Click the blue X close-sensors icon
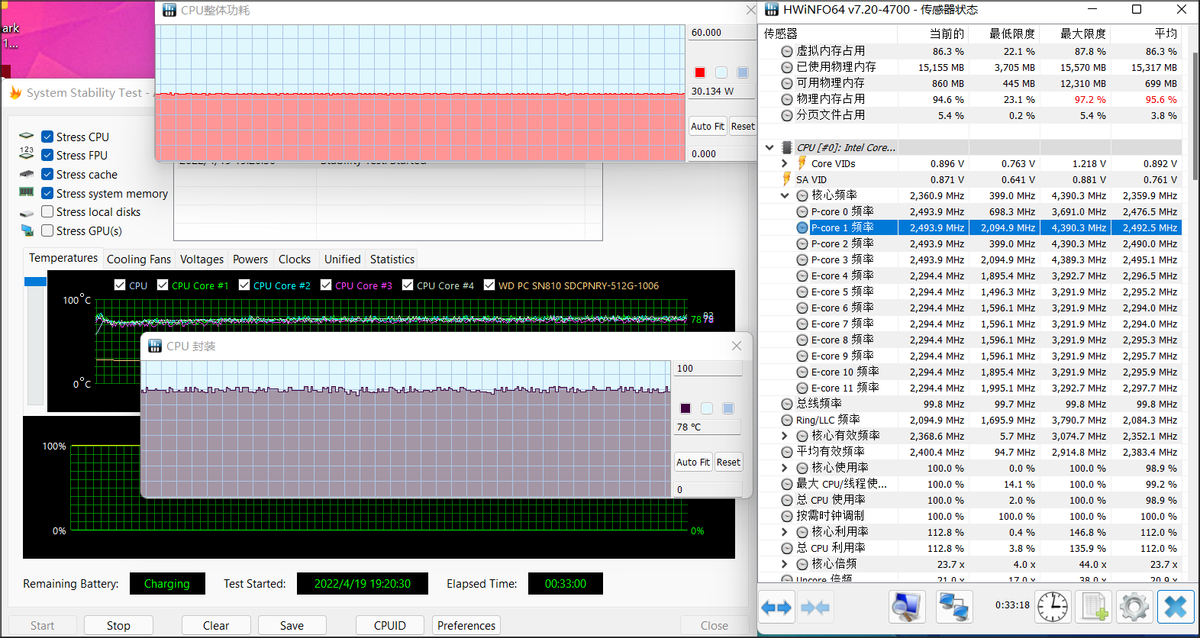1200x638 pixels. (x=1175, y=606)
